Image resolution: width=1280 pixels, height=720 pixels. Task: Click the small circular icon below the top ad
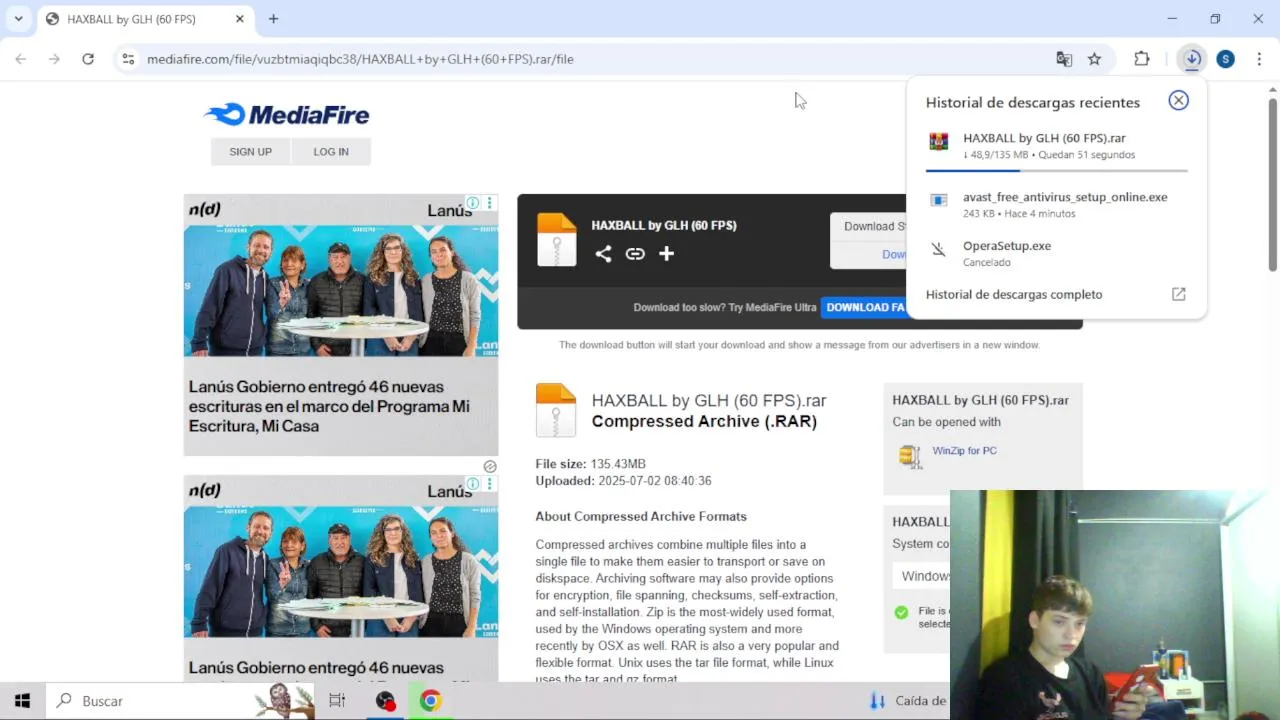tap(490, 466)
